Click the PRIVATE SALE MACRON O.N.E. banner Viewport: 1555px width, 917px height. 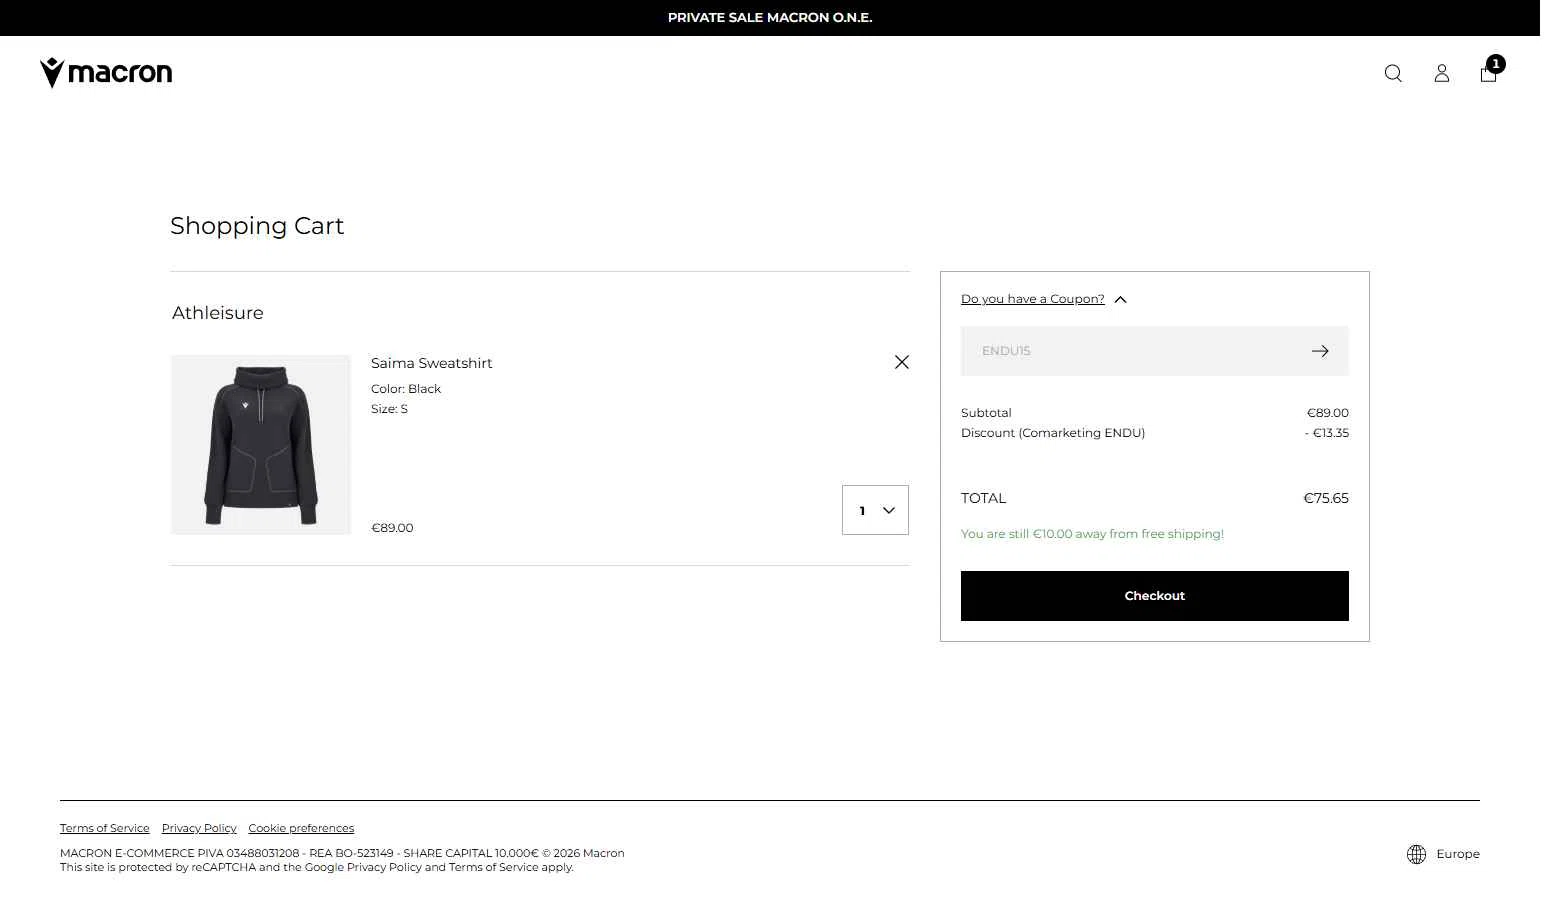pos(770,18)
